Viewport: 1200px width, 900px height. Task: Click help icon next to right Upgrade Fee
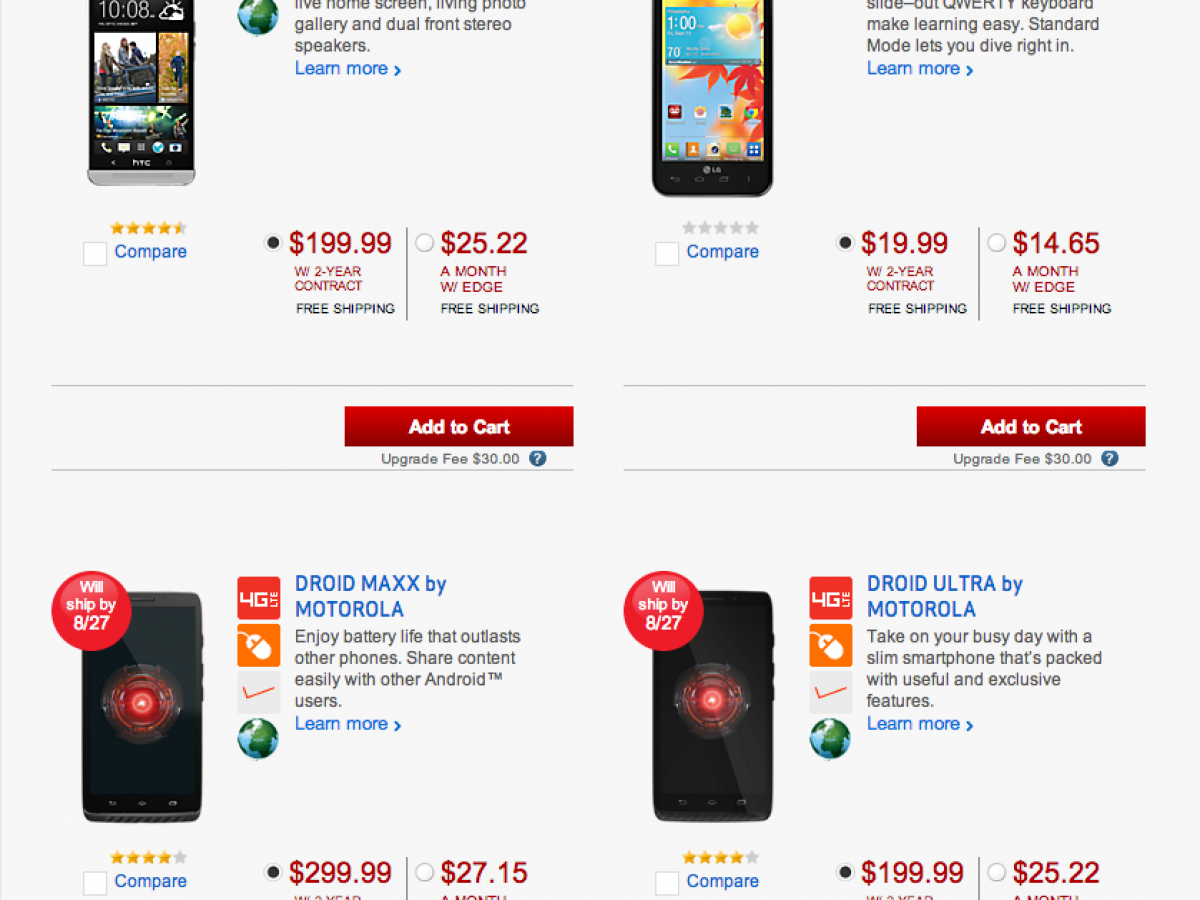click(1110, 459)
